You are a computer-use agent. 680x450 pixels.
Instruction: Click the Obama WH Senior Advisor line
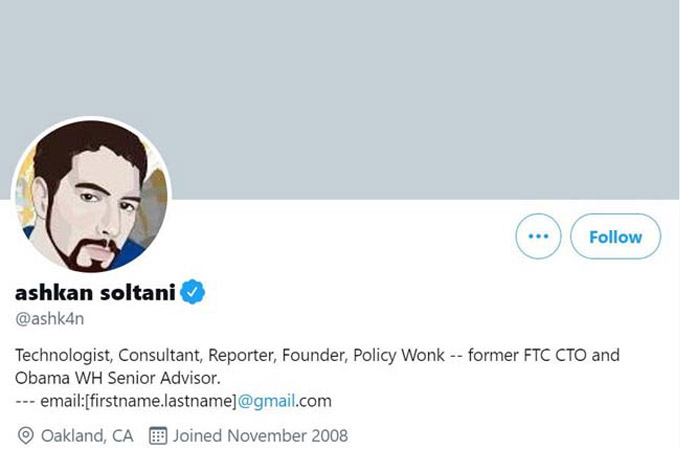pyautogui.click(x=118, y=378)
